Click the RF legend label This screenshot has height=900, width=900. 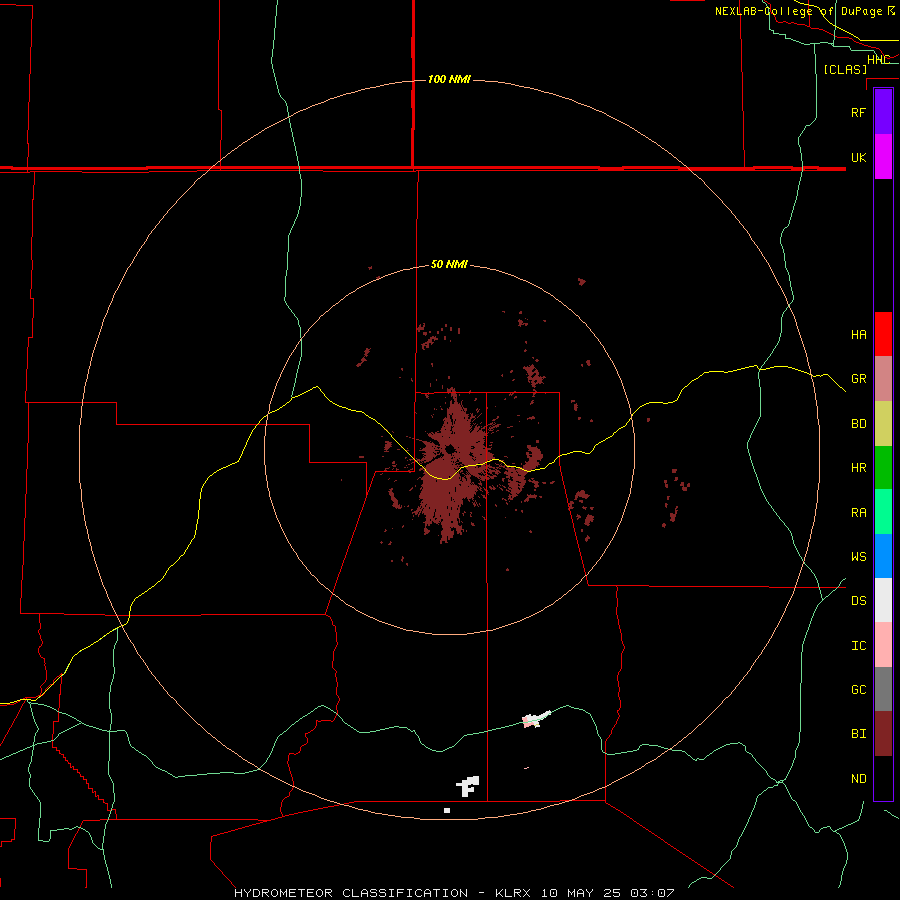[858, 113]
